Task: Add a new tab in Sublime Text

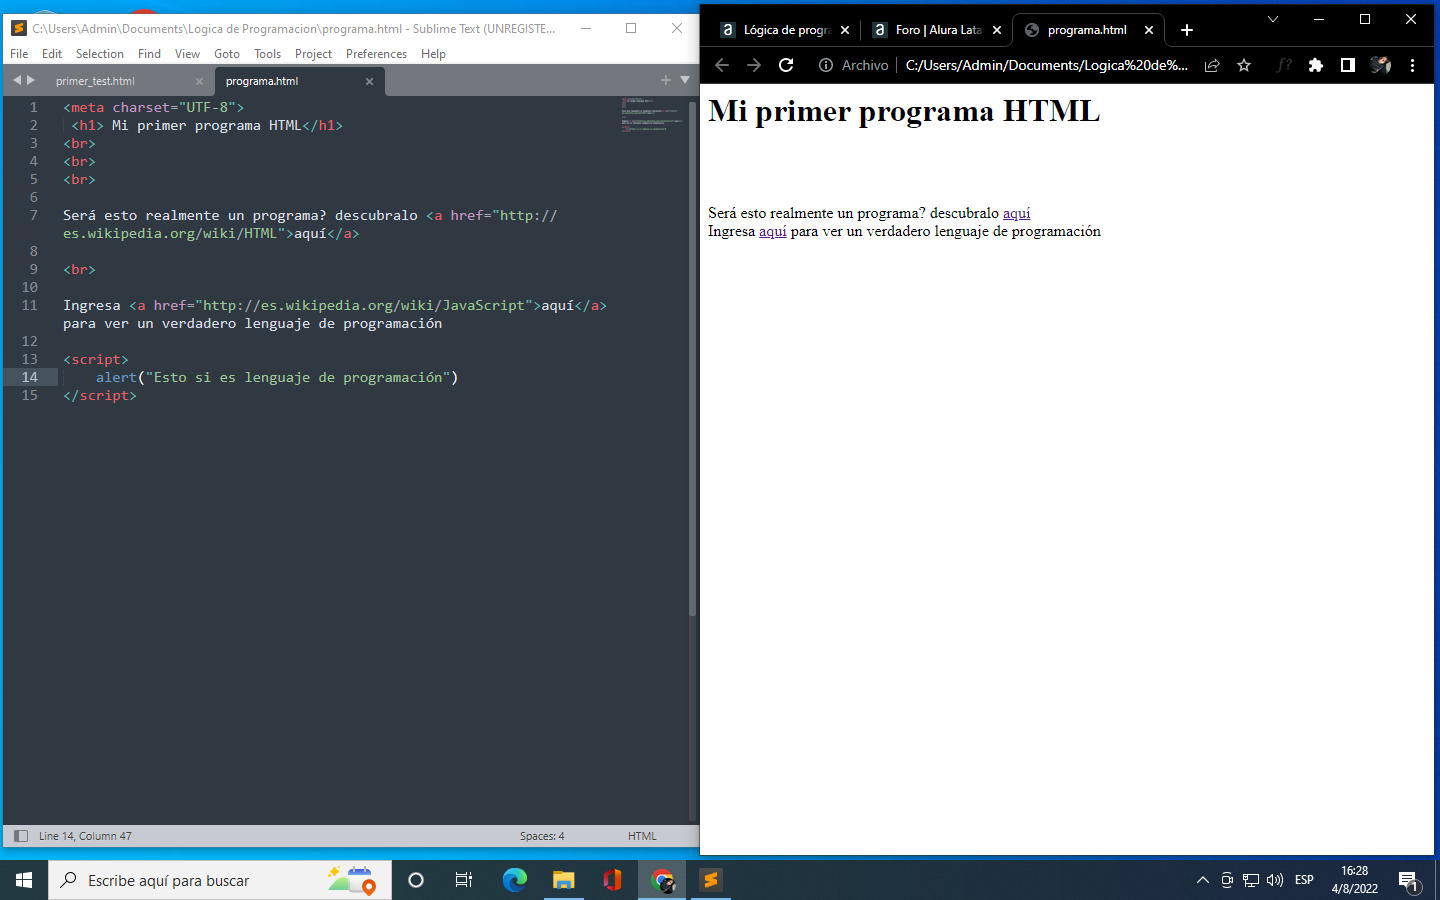Action: coord(666,80)
